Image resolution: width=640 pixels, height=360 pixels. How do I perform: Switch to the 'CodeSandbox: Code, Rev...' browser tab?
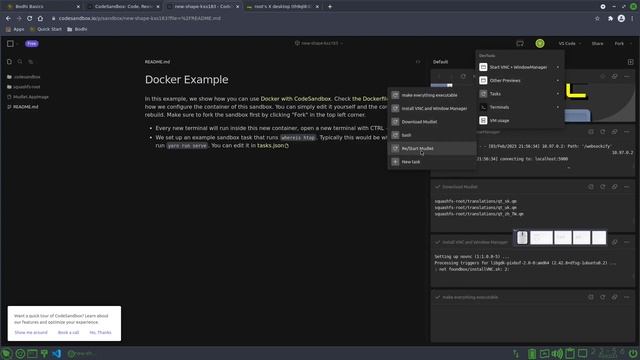(123, 7)
